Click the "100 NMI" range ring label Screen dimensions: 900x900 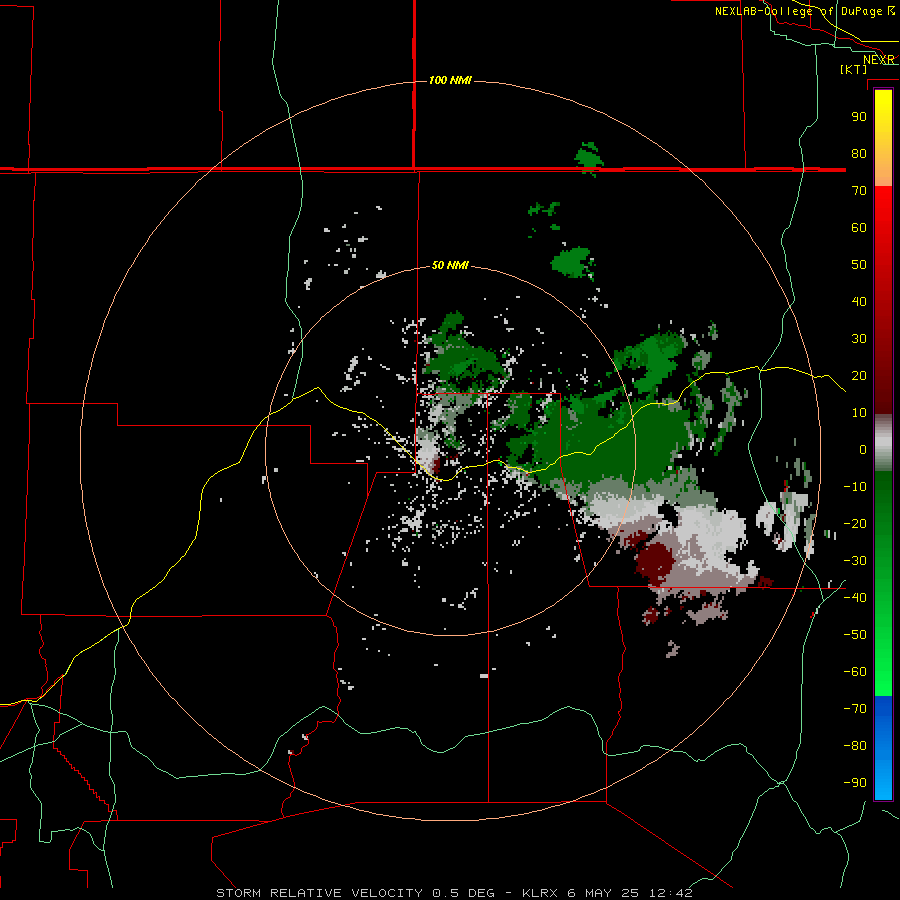(450, 80)
